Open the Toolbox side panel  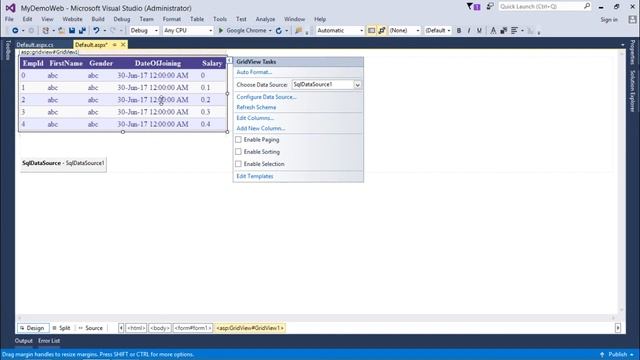tap(7, 50)
